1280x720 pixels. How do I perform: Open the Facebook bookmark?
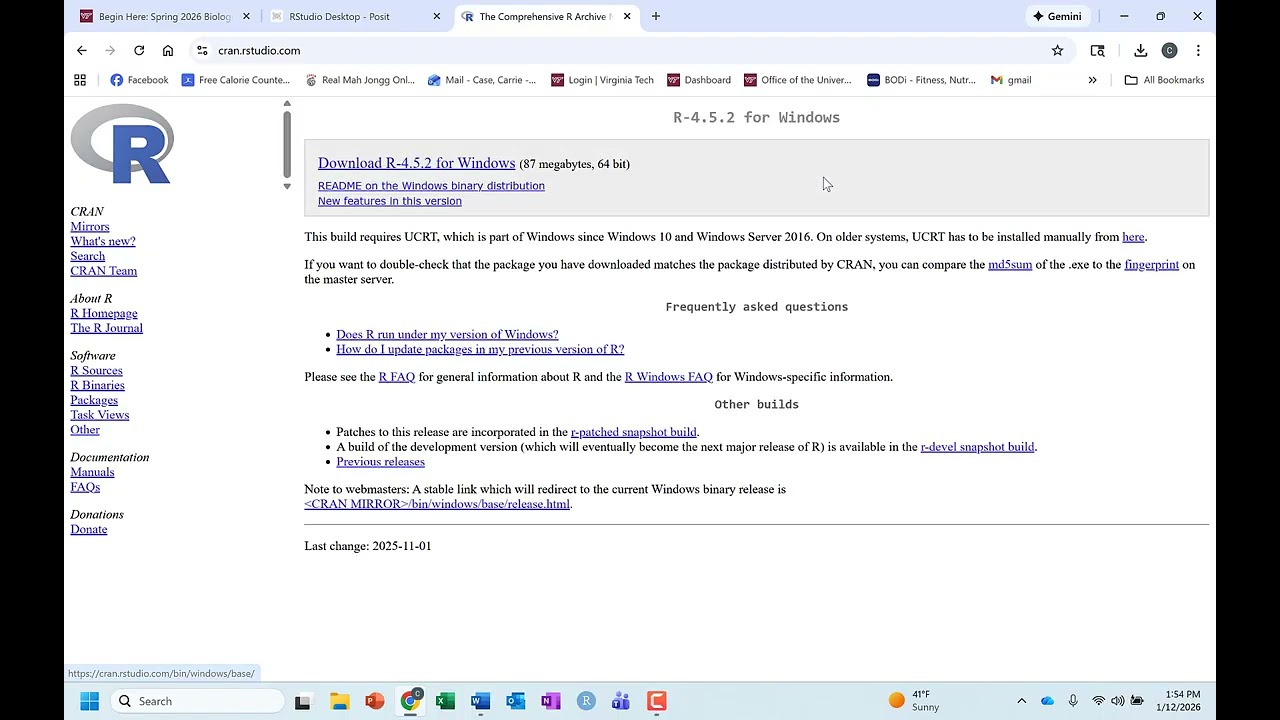point(139,80)
